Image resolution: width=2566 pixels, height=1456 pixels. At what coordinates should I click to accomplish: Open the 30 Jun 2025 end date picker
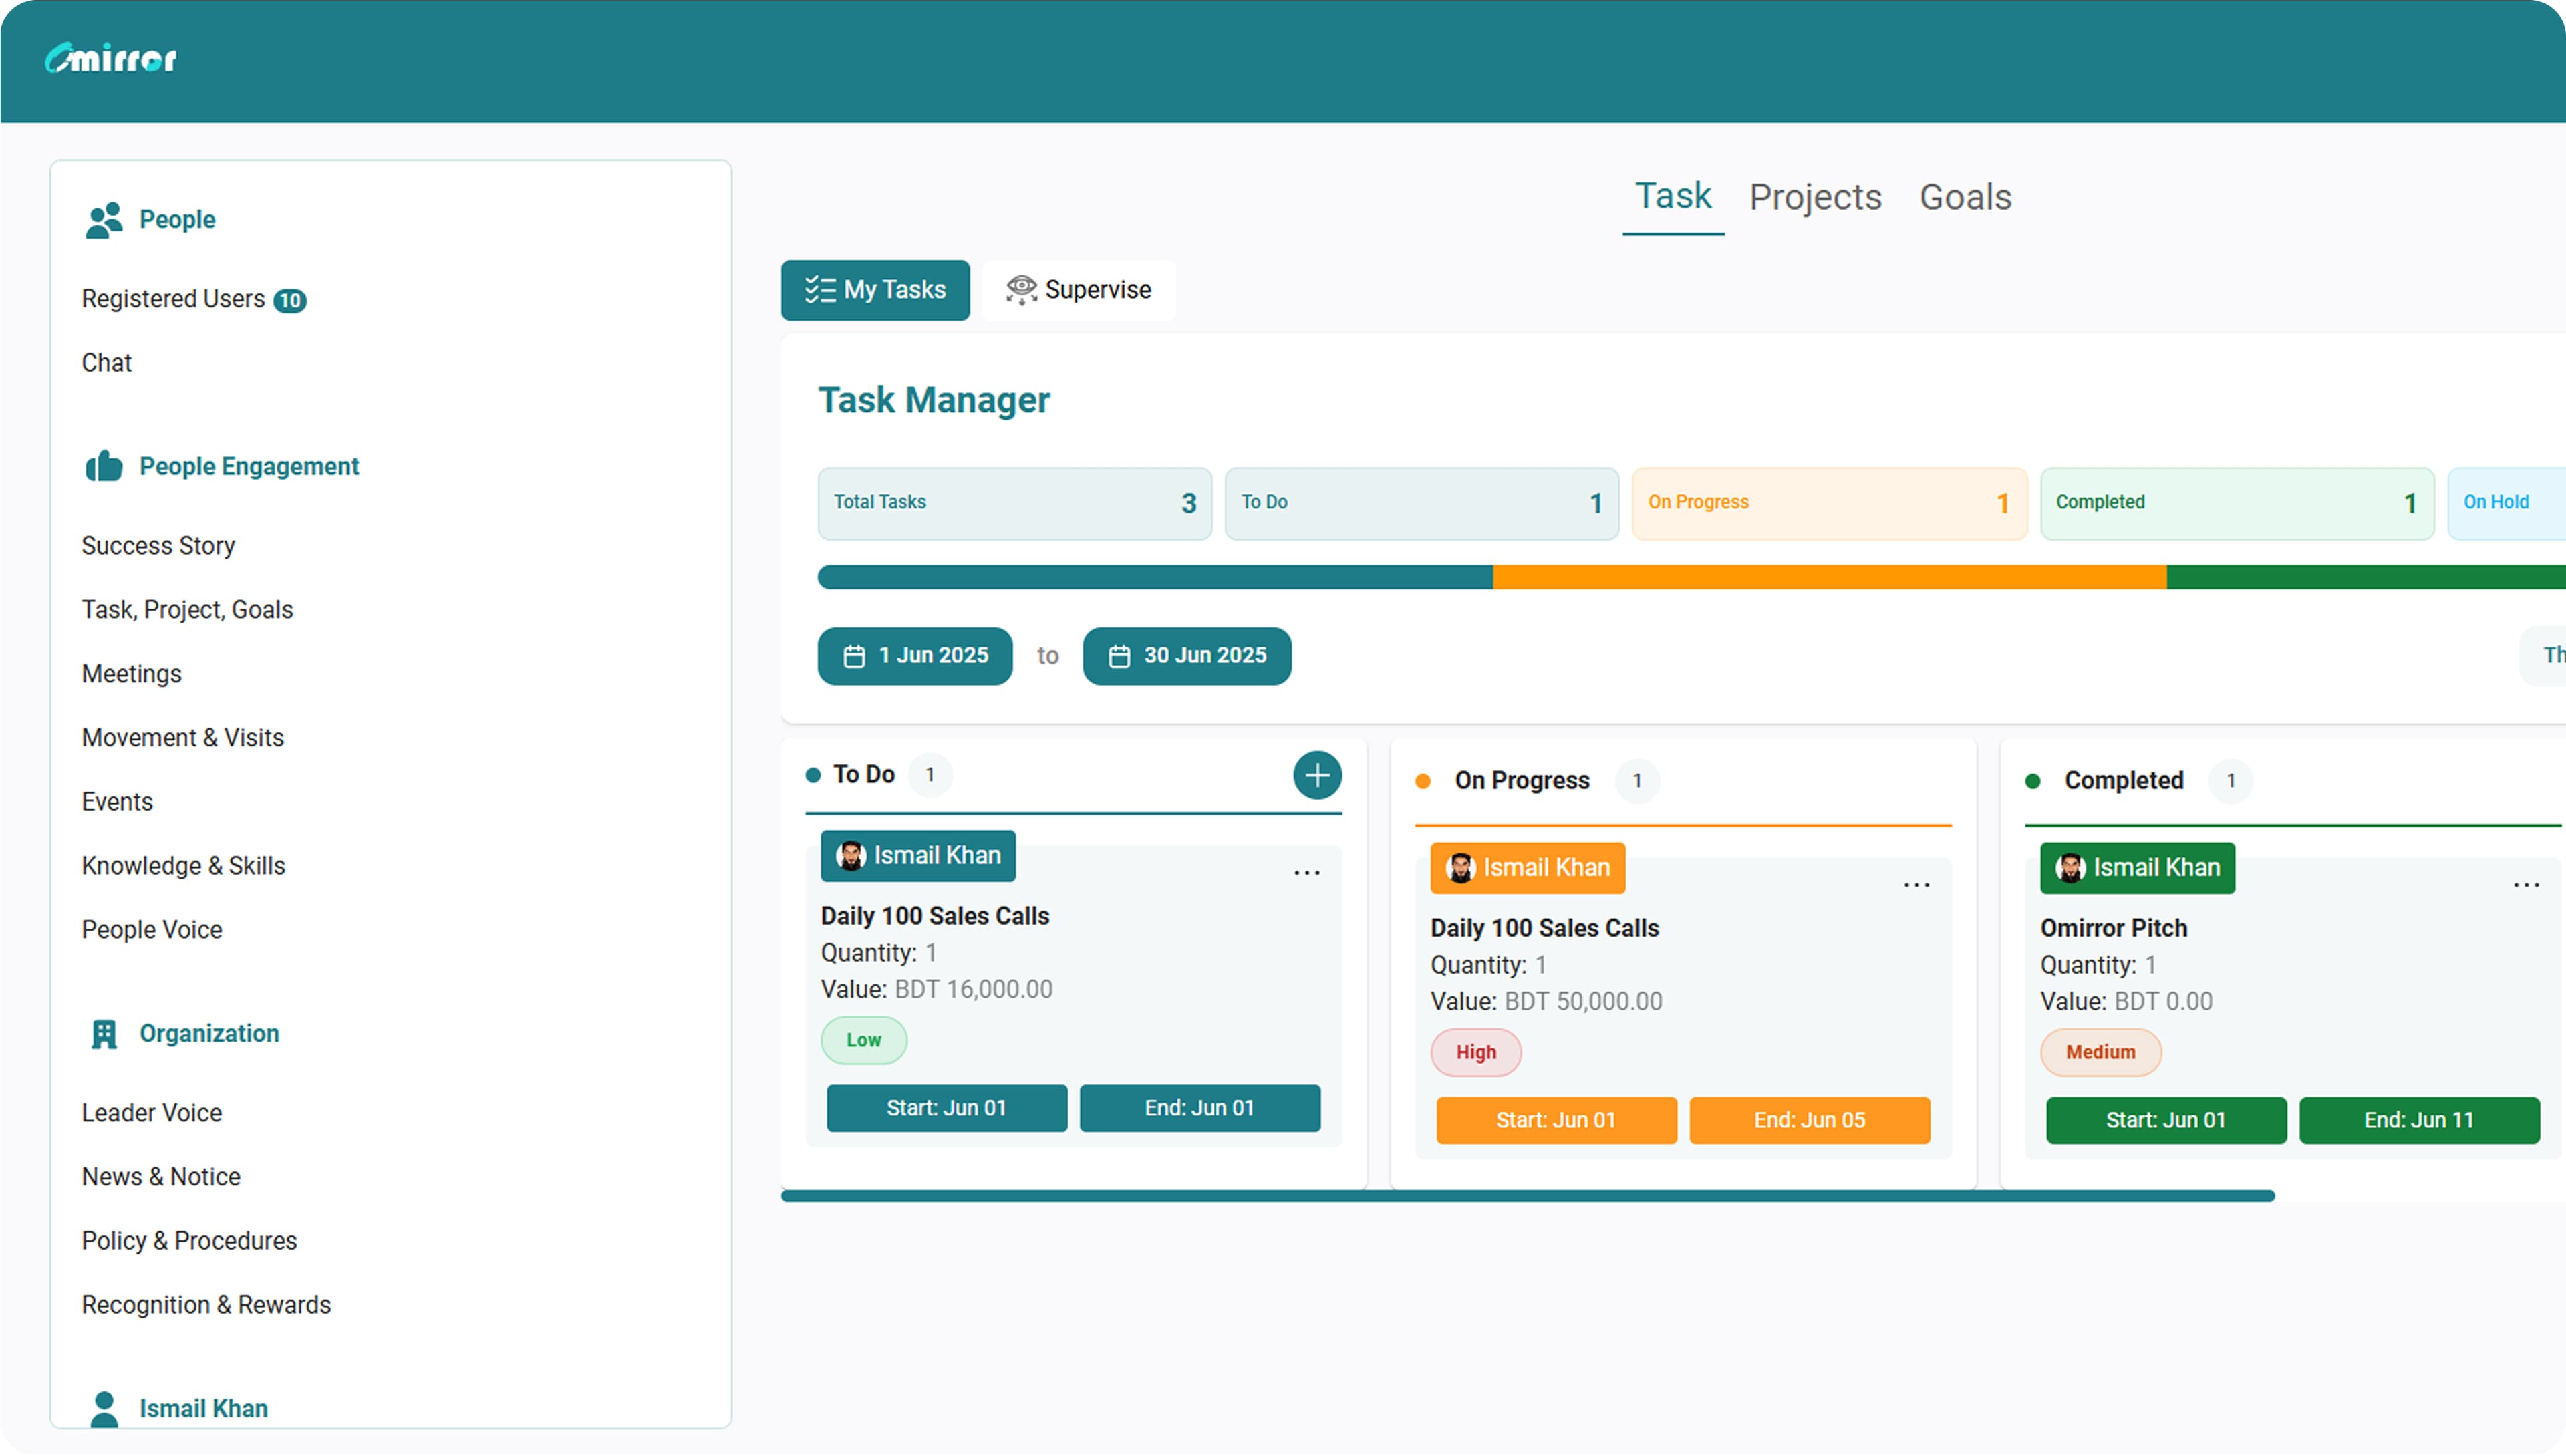coord(1186,656)
